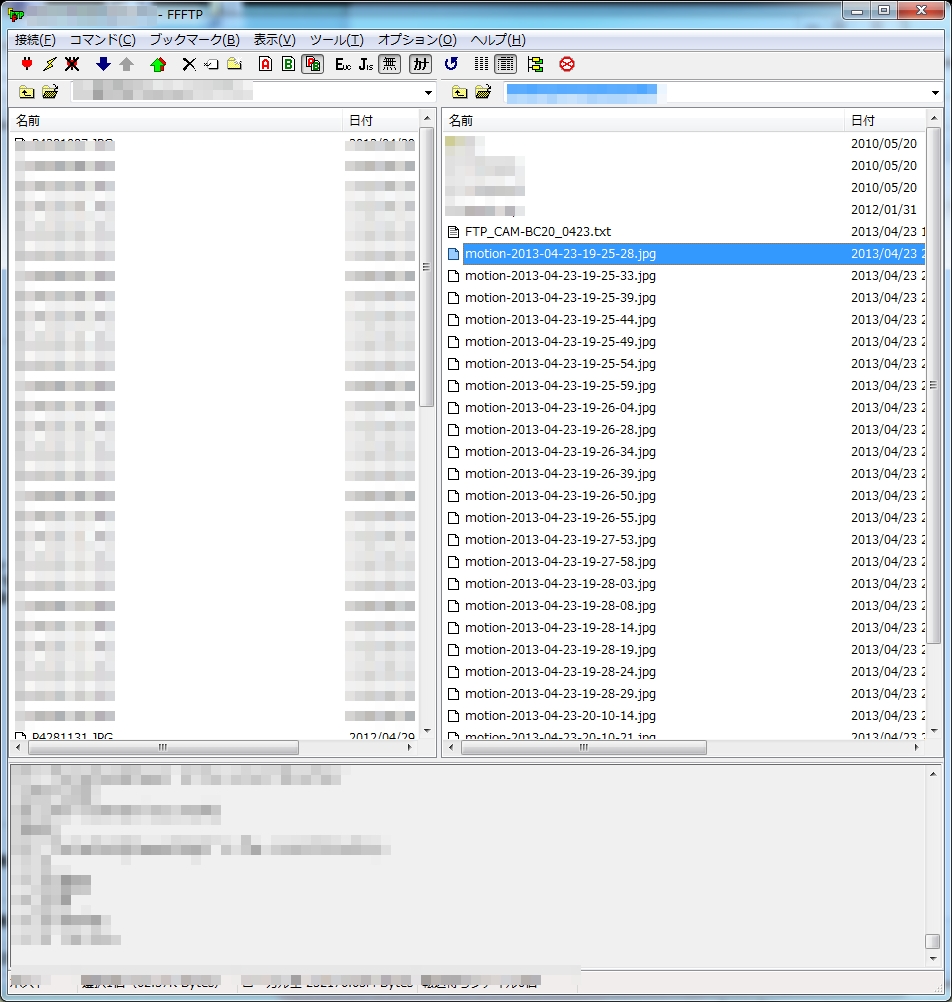Click the red Abort transfer icon

567,64
